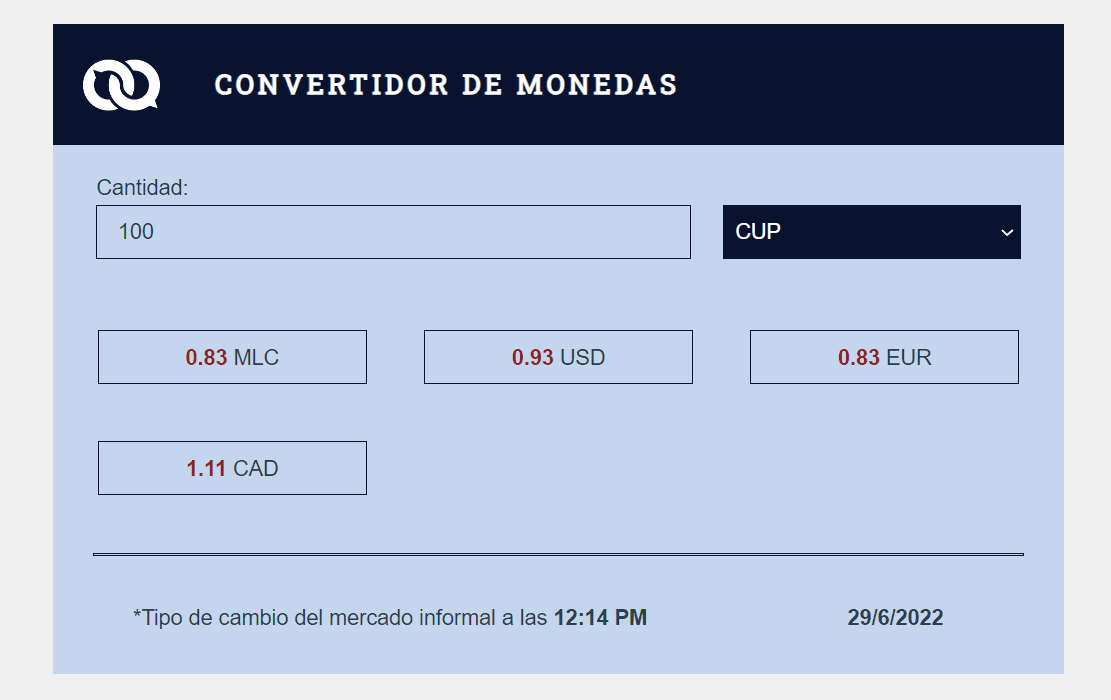The width and height of the screenshot is (1111, 700).
Task: Click the red 1.11 CAD value
Action: click(x=206, y=469)
